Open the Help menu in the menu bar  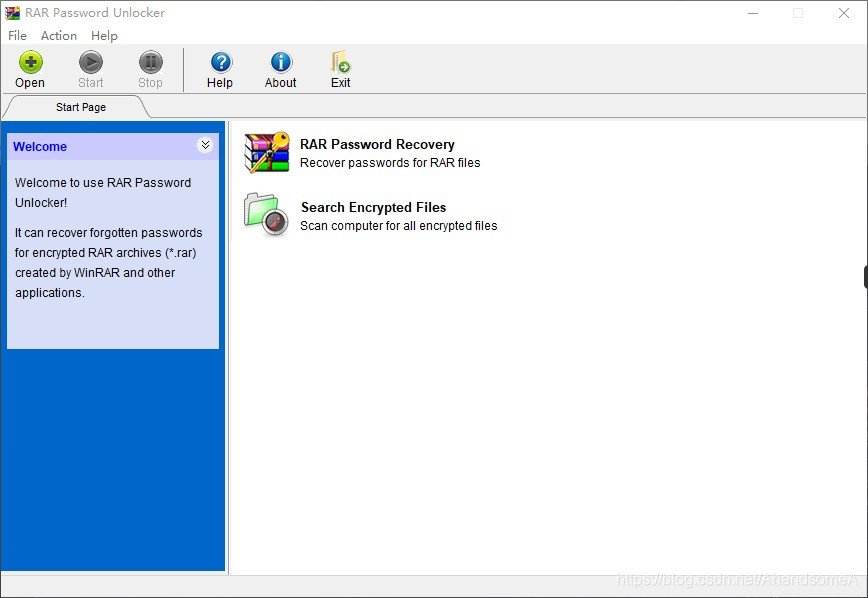point(104,35)
